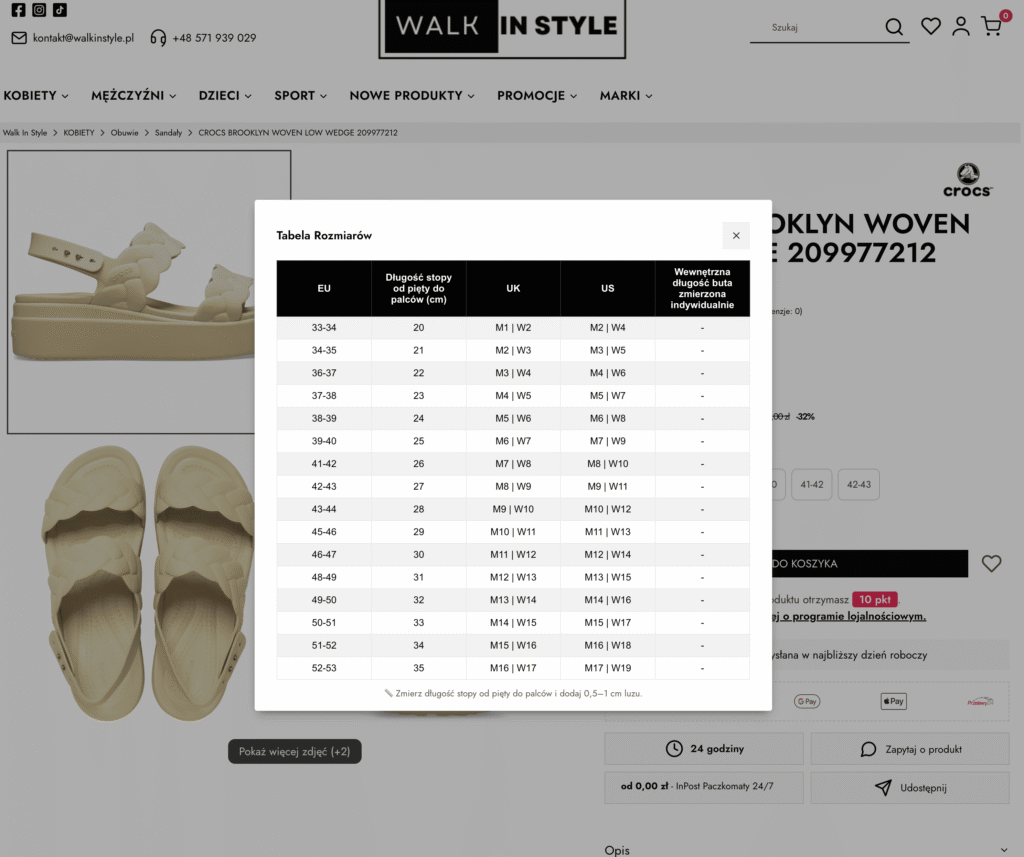
Task: Open the Facebook social icon
Action: click(18, 10)
